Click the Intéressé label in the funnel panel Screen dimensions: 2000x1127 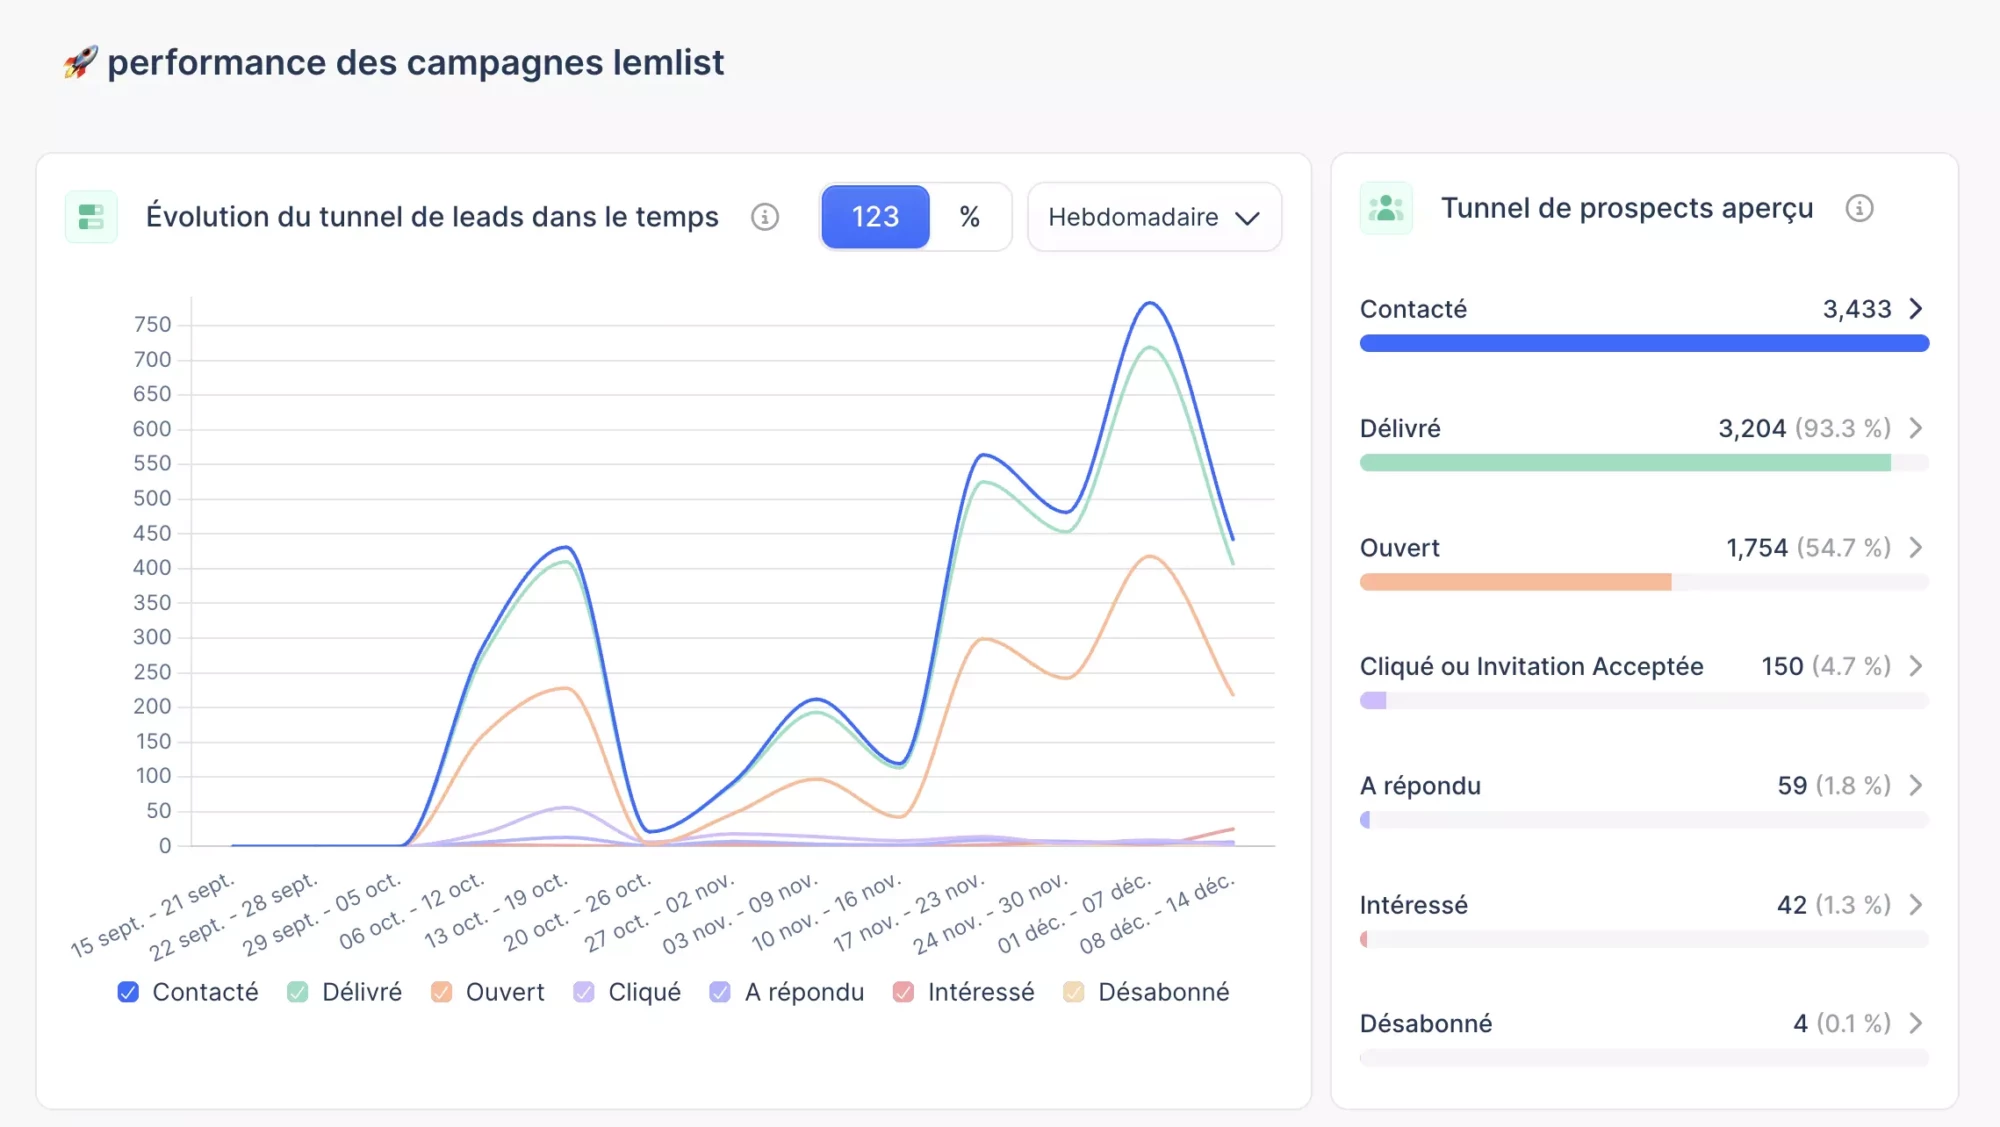click(1414, 905)
